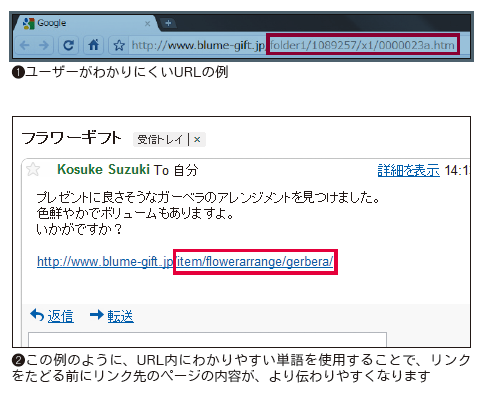484x396 pixels.
Task: Click the email subject フラワーギフト
Action: [71, 138]
